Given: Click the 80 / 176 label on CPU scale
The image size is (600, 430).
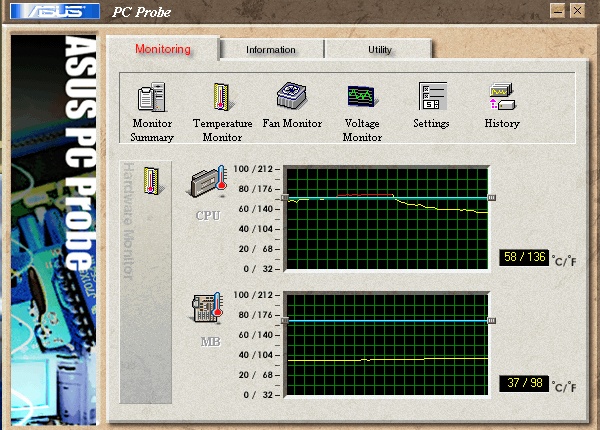Looking at the screenshot, I should (255, 189).
